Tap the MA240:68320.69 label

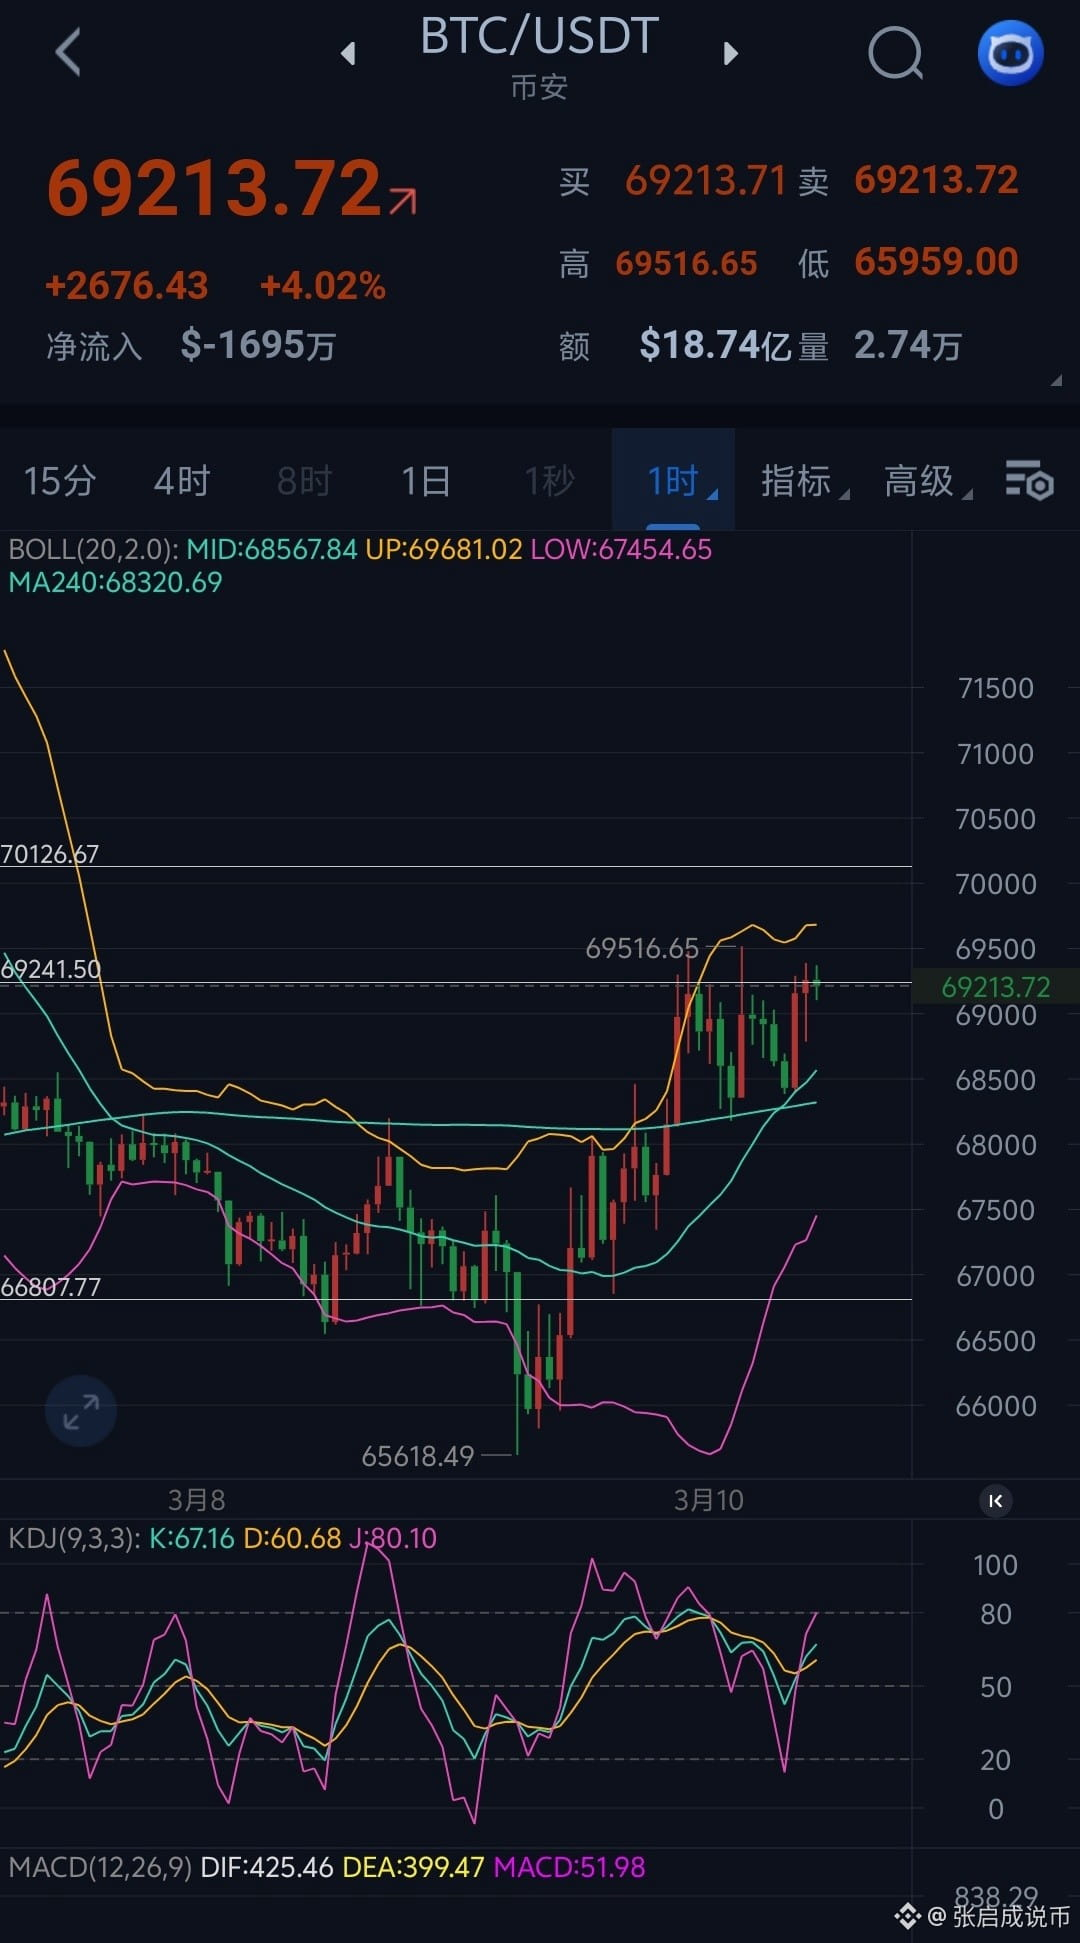pos(115,582)
